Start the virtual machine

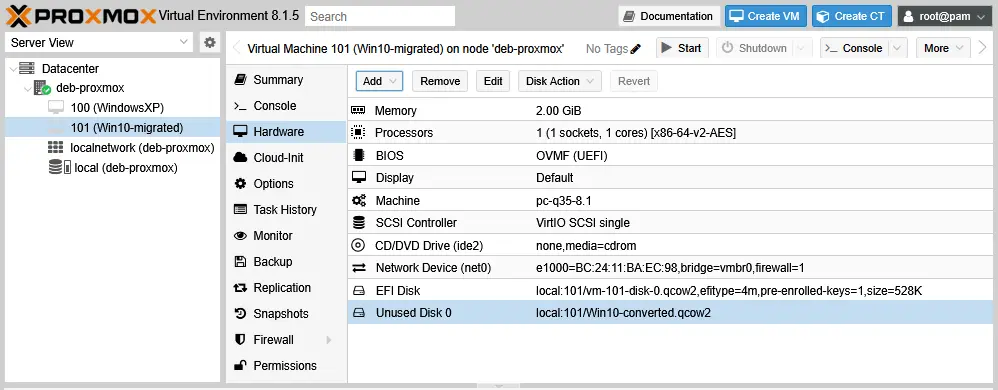(x=682, y=48)
